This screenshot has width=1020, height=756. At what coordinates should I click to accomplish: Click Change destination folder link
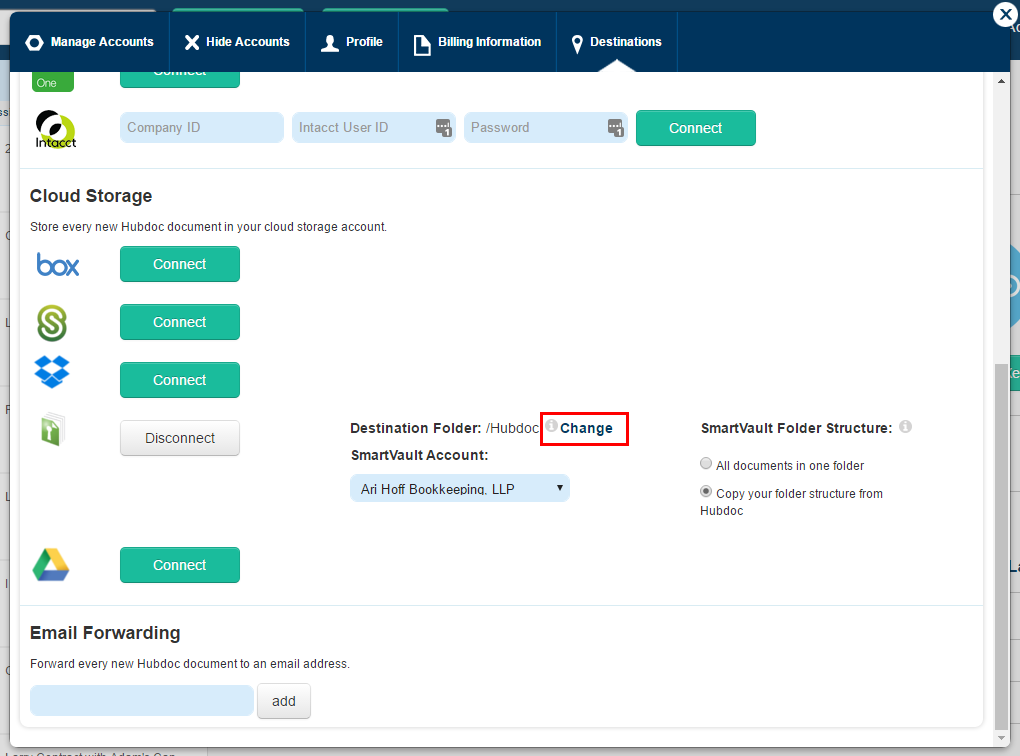click(586, 428)
